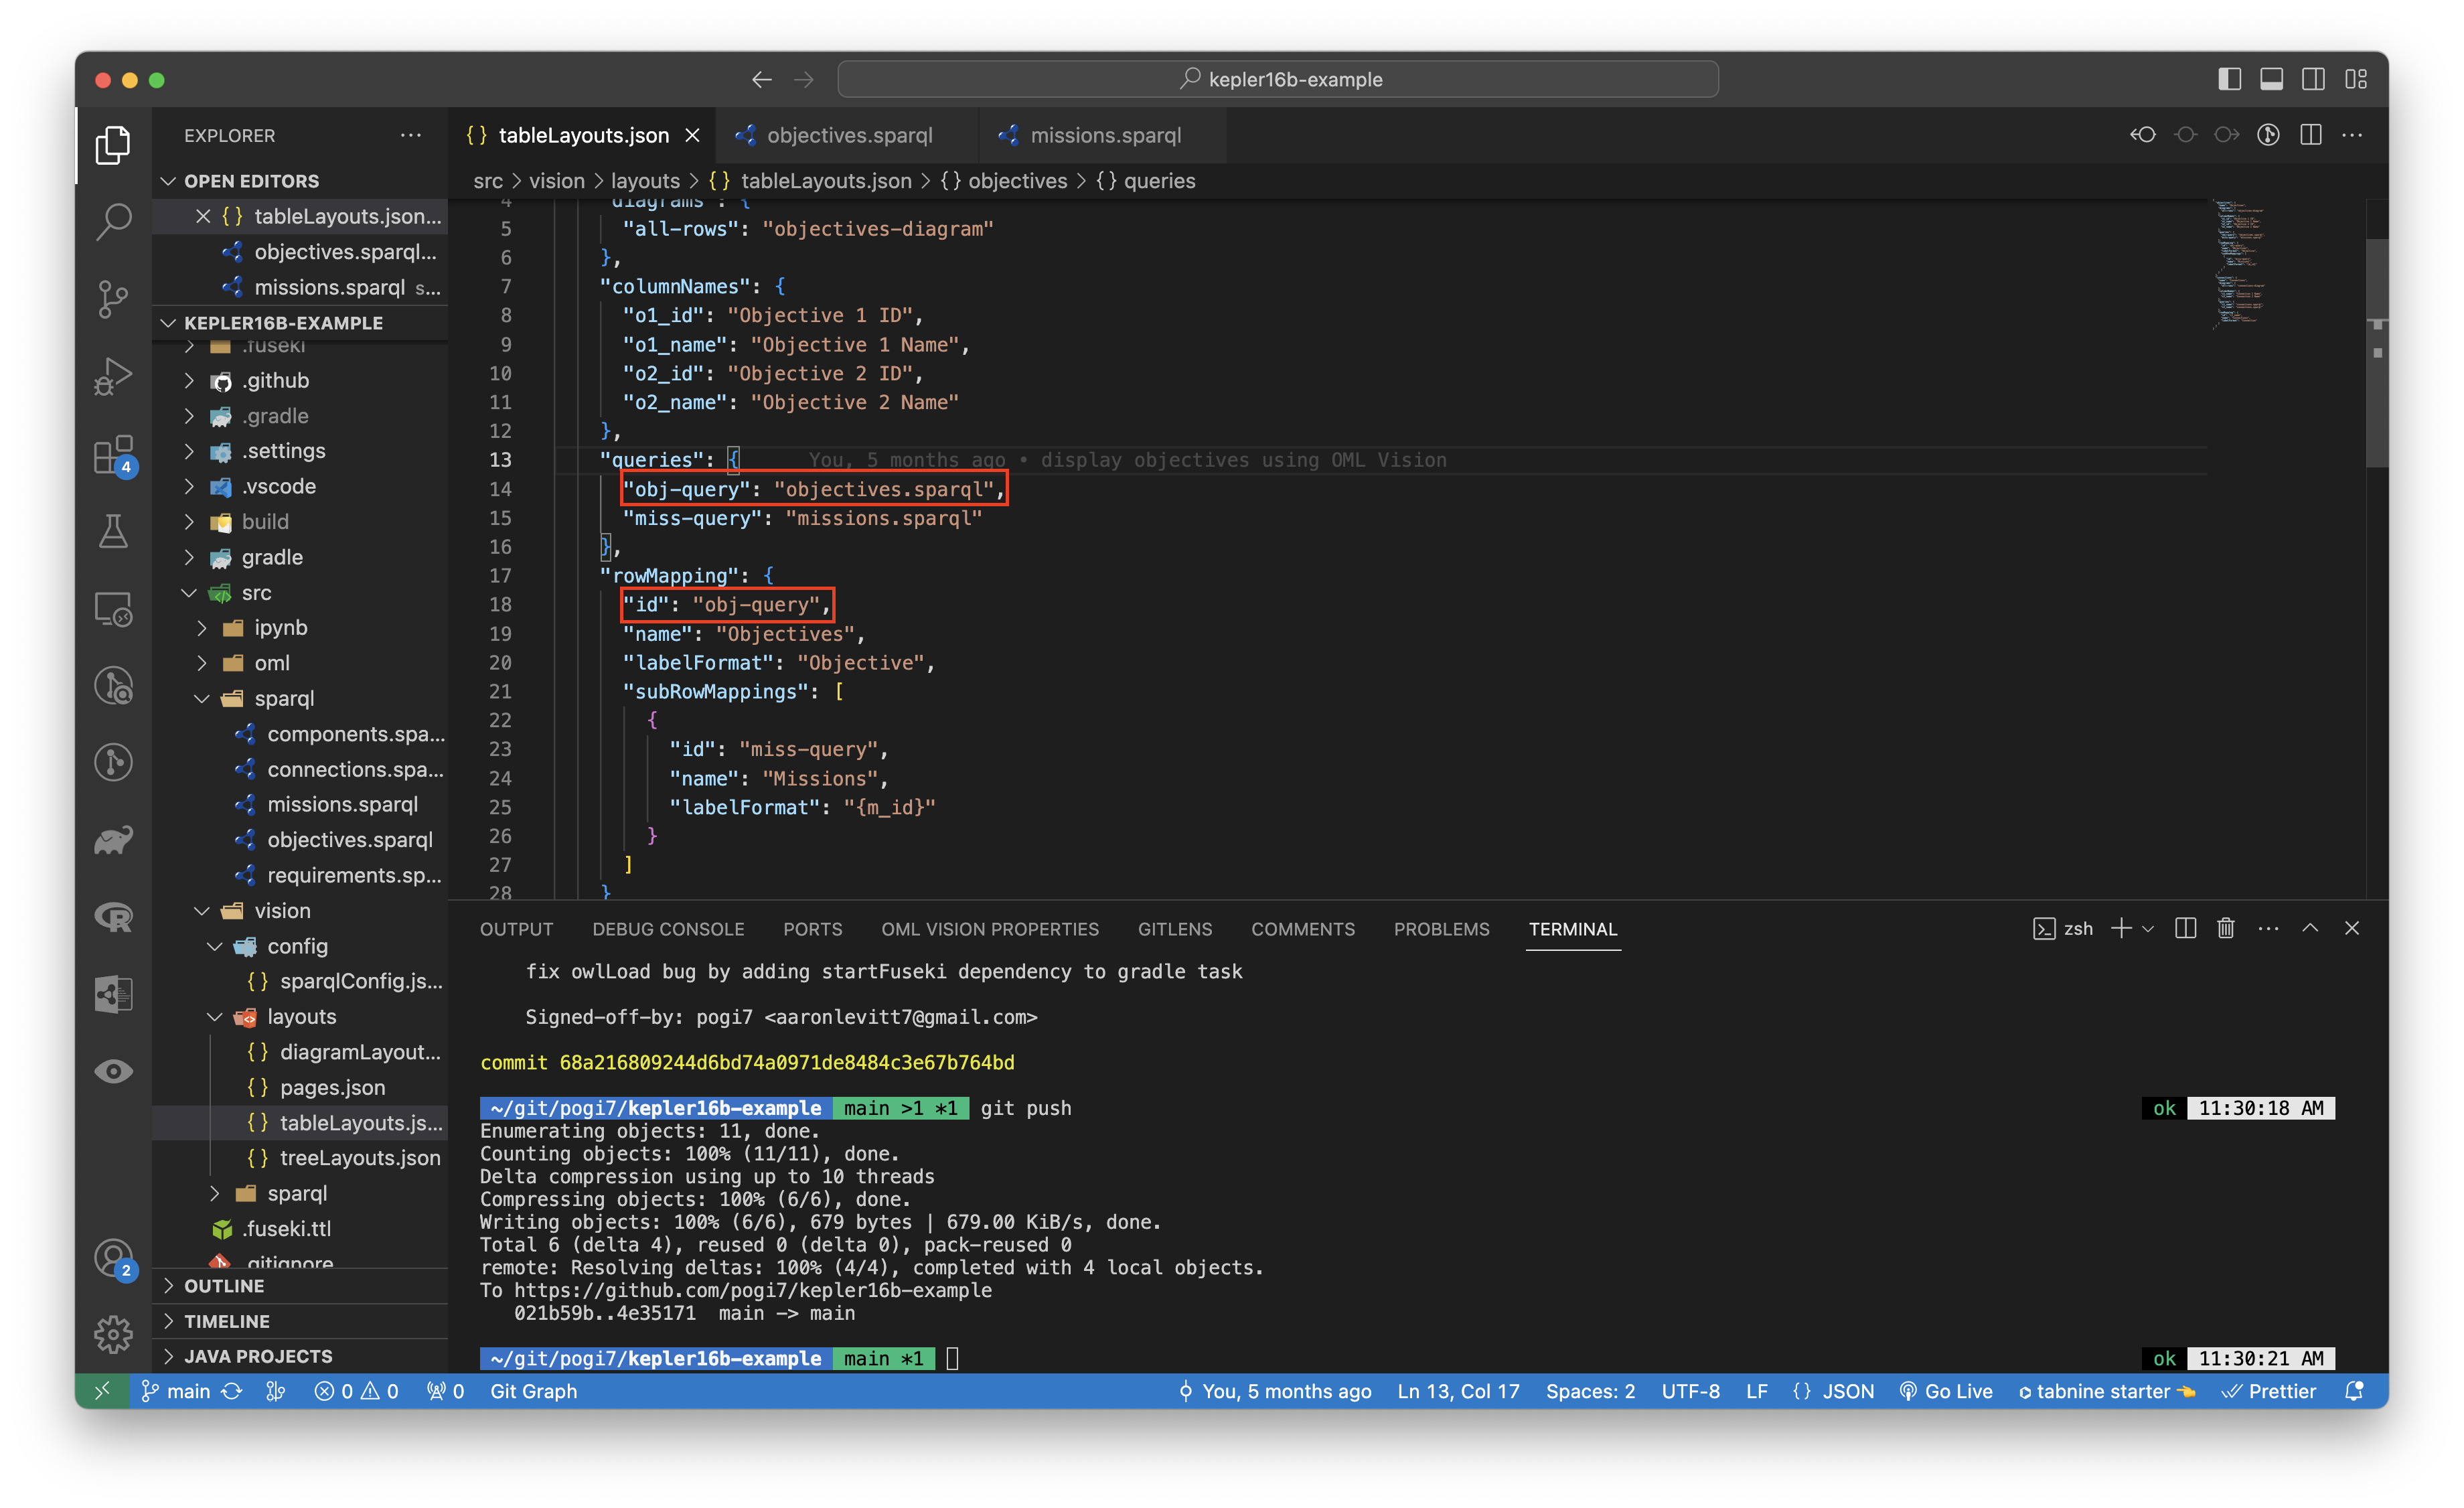Go back with the navigation arrow

click(x=762, y=79)
